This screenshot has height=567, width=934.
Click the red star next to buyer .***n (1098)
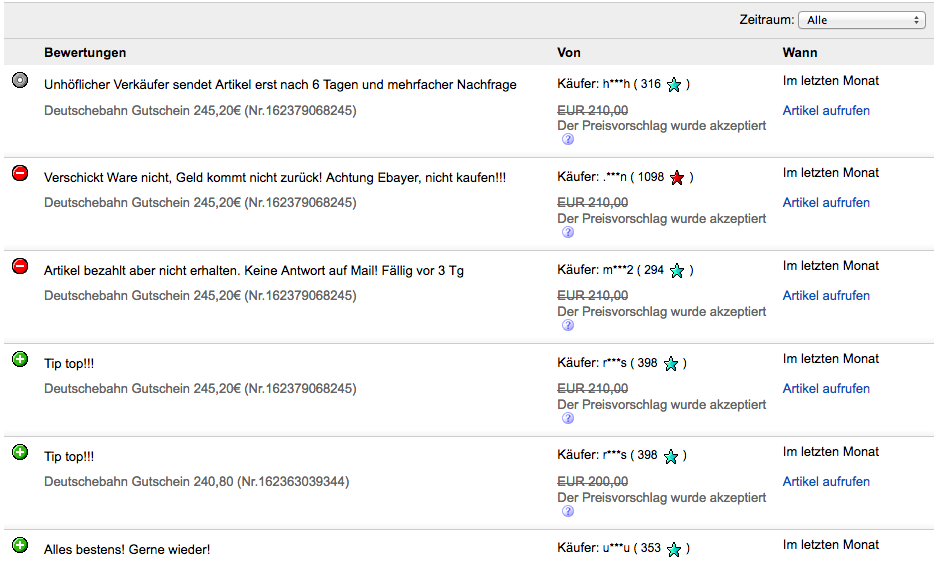tap(677, 178)
